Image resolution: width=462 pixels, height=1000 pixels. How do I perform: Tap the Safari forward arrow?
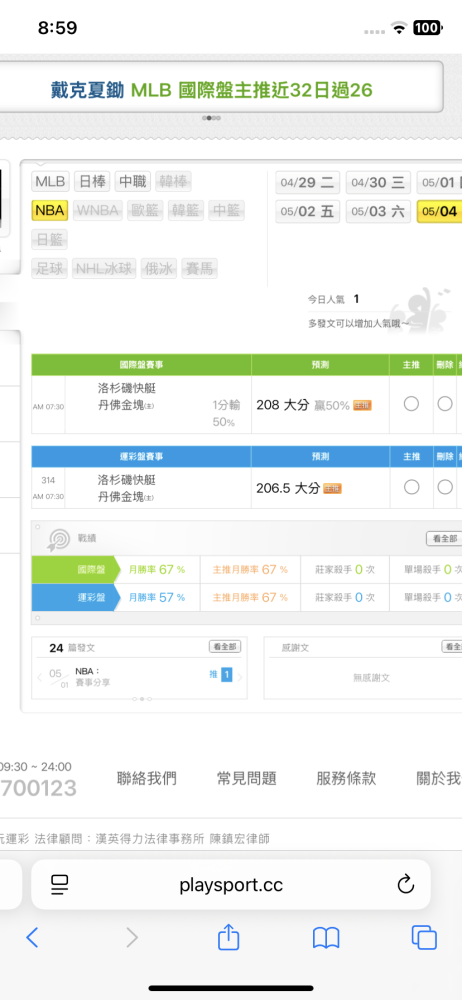pos(131,937)
